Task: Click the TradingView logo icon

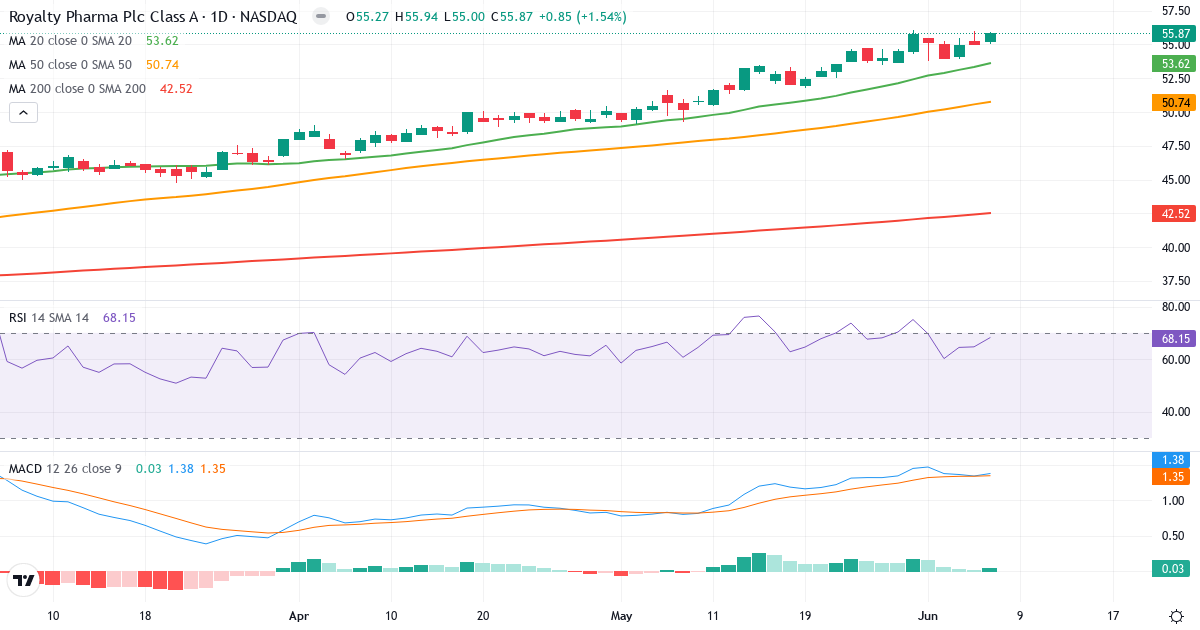Action: click(x=24, y=579)
